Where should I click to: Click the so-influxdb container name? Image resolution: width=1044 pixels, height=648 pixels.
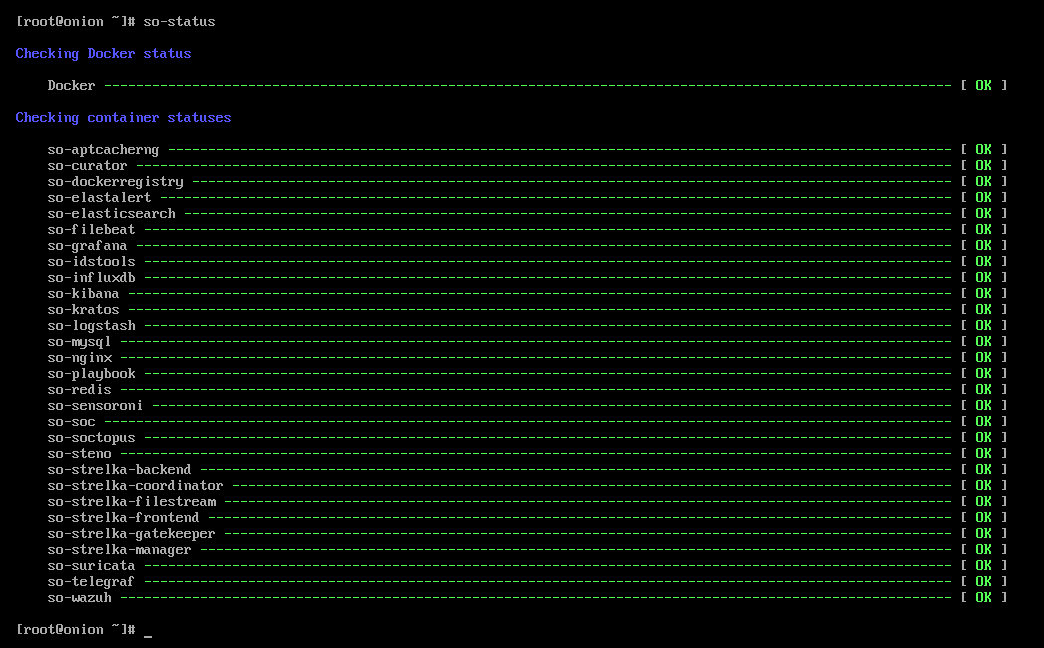point(91,277)
